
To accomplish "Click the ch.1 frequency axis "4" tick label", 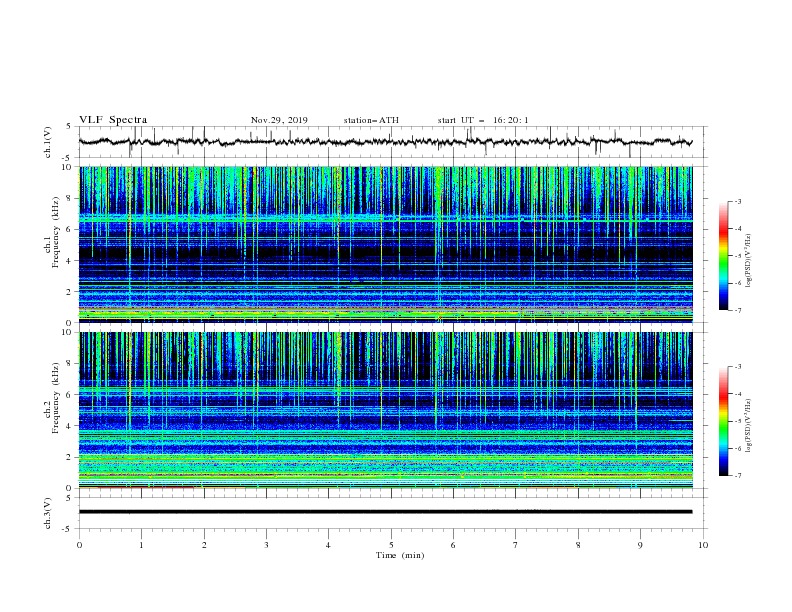I will [69, 260].
